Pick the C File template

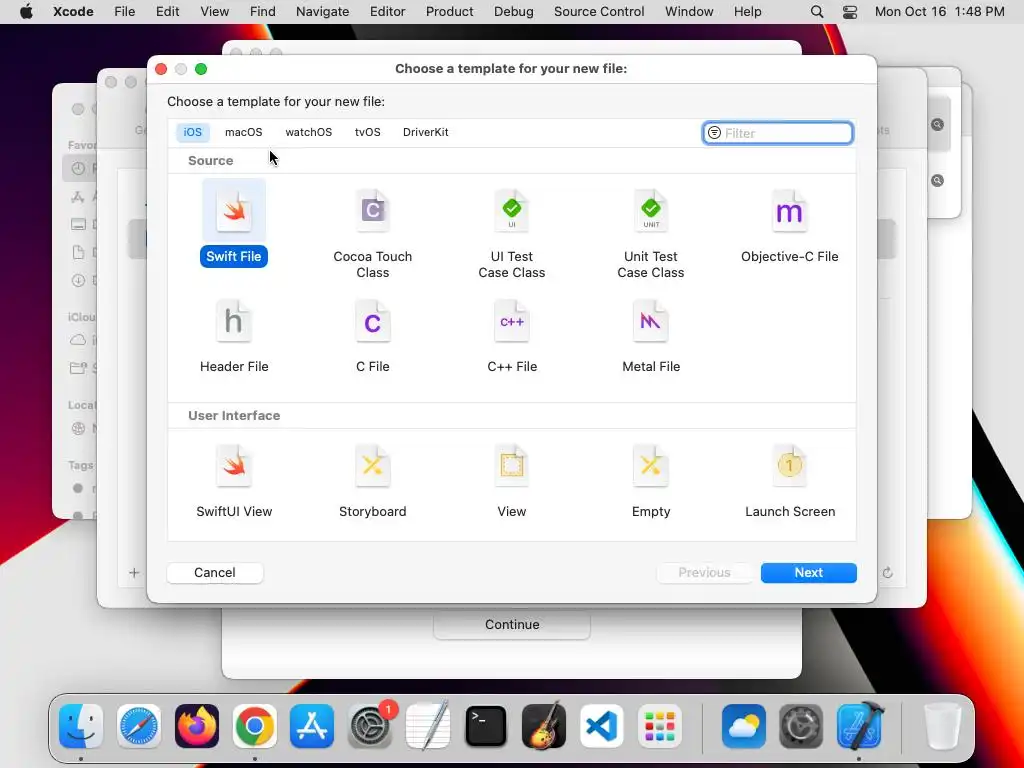372,336
